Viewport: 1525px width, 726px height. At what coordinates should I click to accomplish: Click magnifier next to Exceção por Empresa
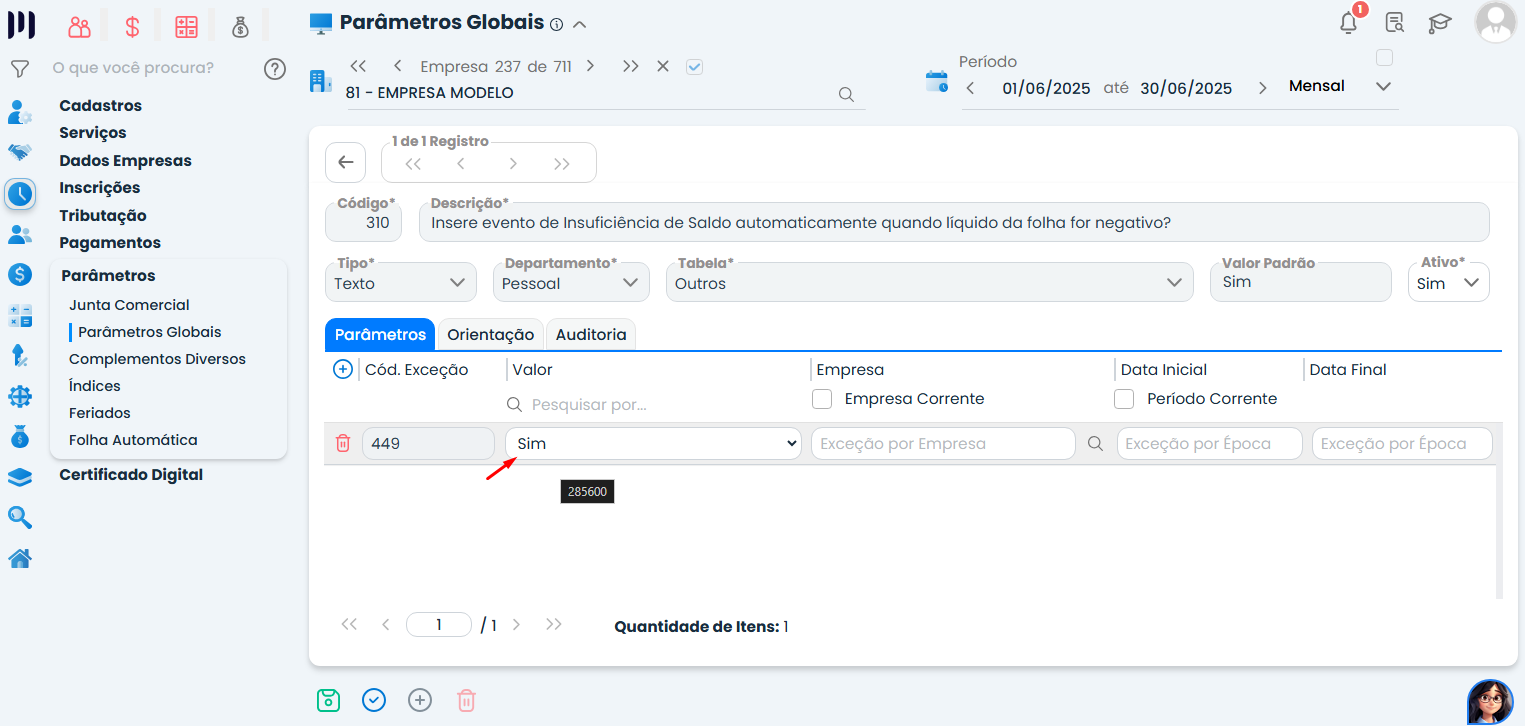coord(1096,444)
